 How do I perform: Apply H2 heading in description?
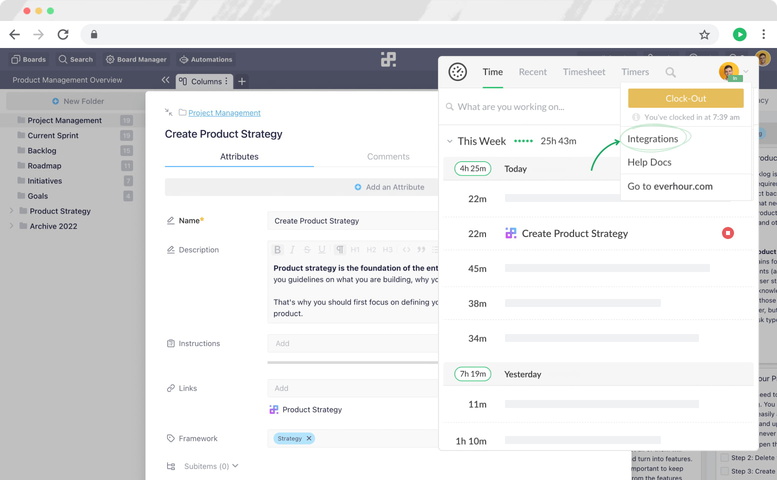pos(372,250)
